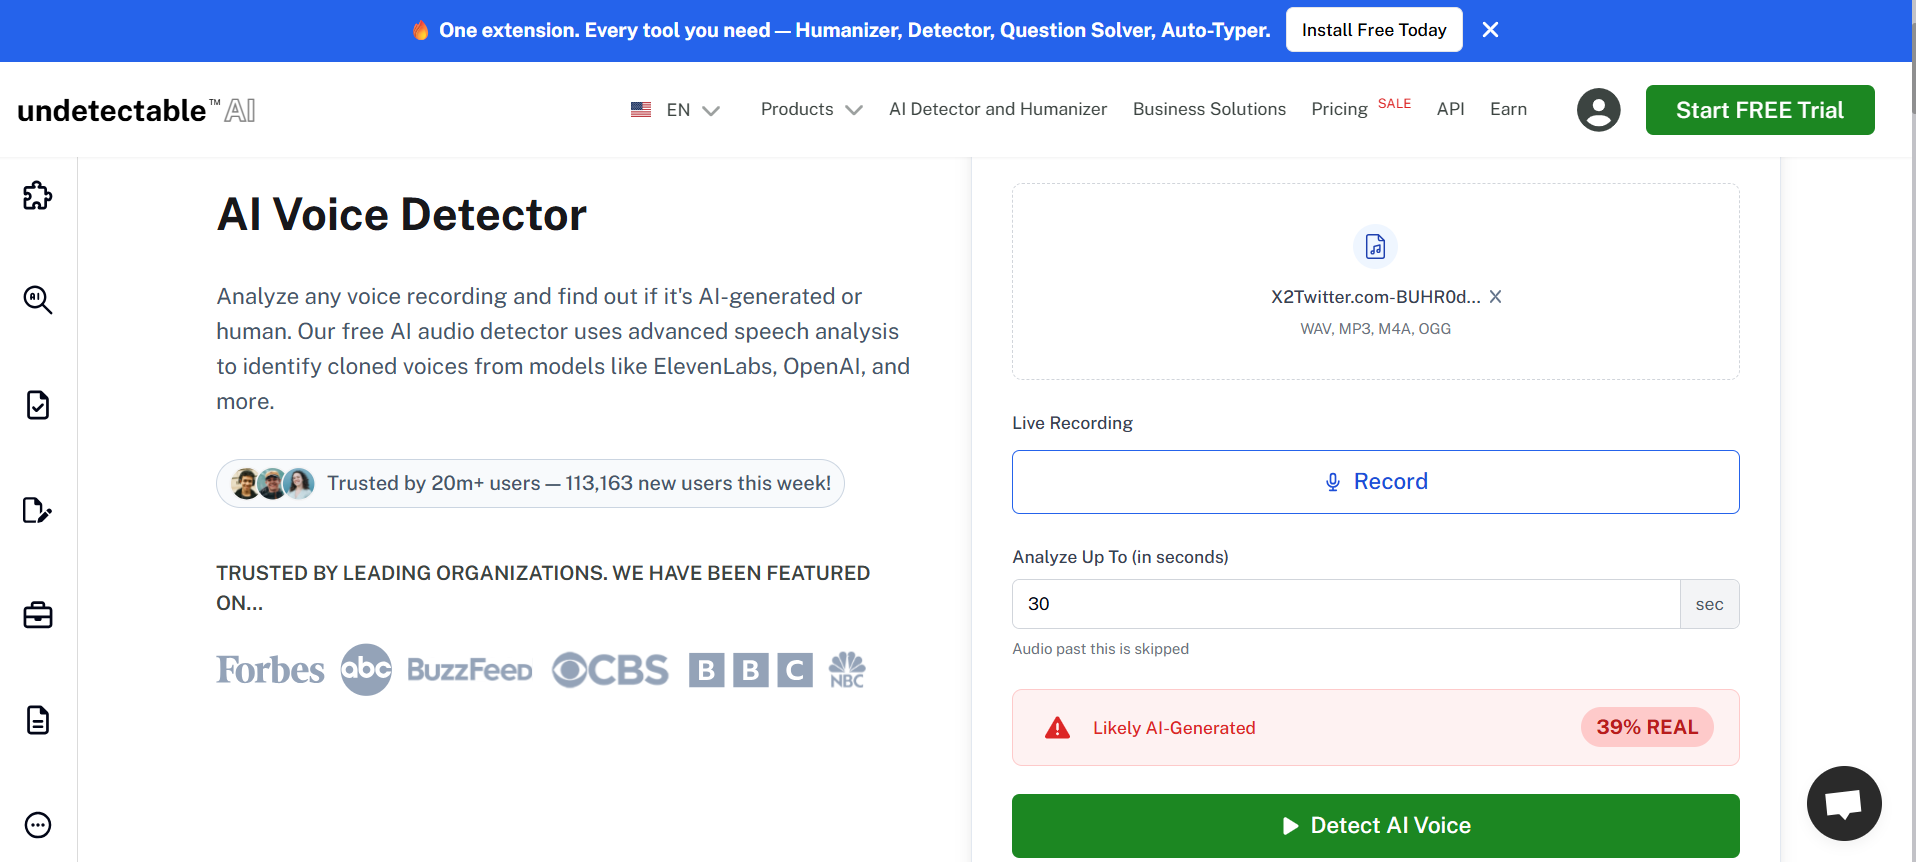Image resolution: width=1916 pixels, height=862 pixels.
Task: Dismiss the blue extension promo banner
Action: point(1490,30)
